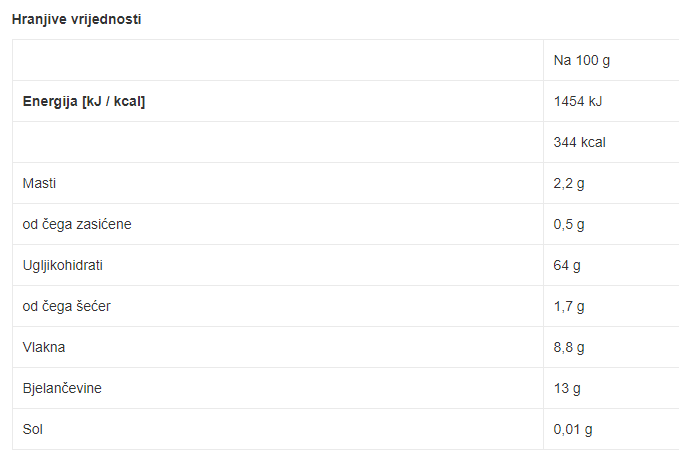Select the 0,01 g salt value
This screenshot has width=679, height=464.
point(572,429)
